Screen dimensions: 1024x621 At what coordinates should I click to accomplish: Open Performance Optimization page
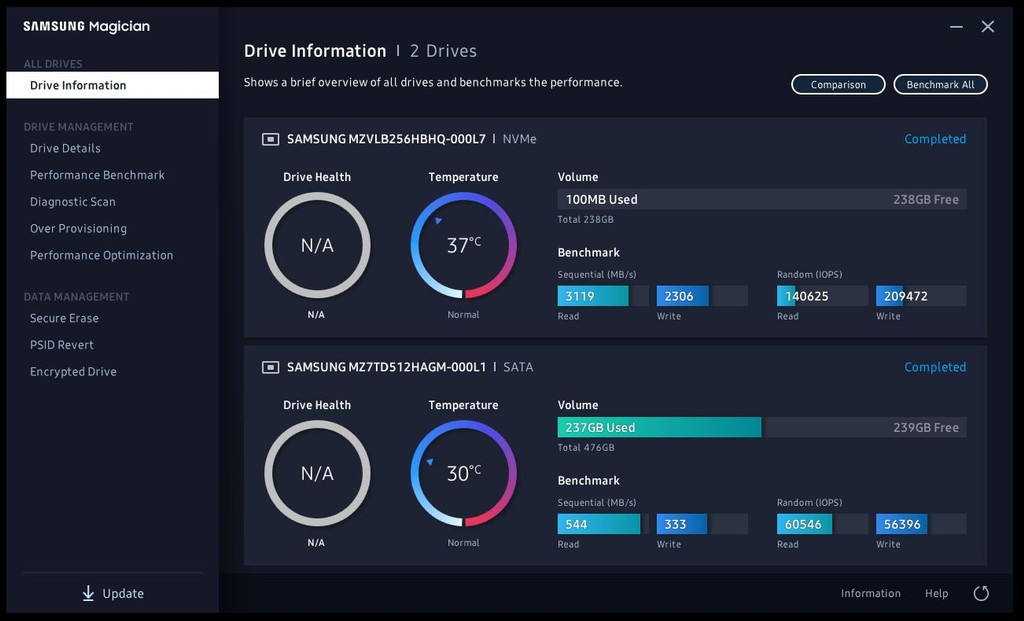tap(101, 255)
